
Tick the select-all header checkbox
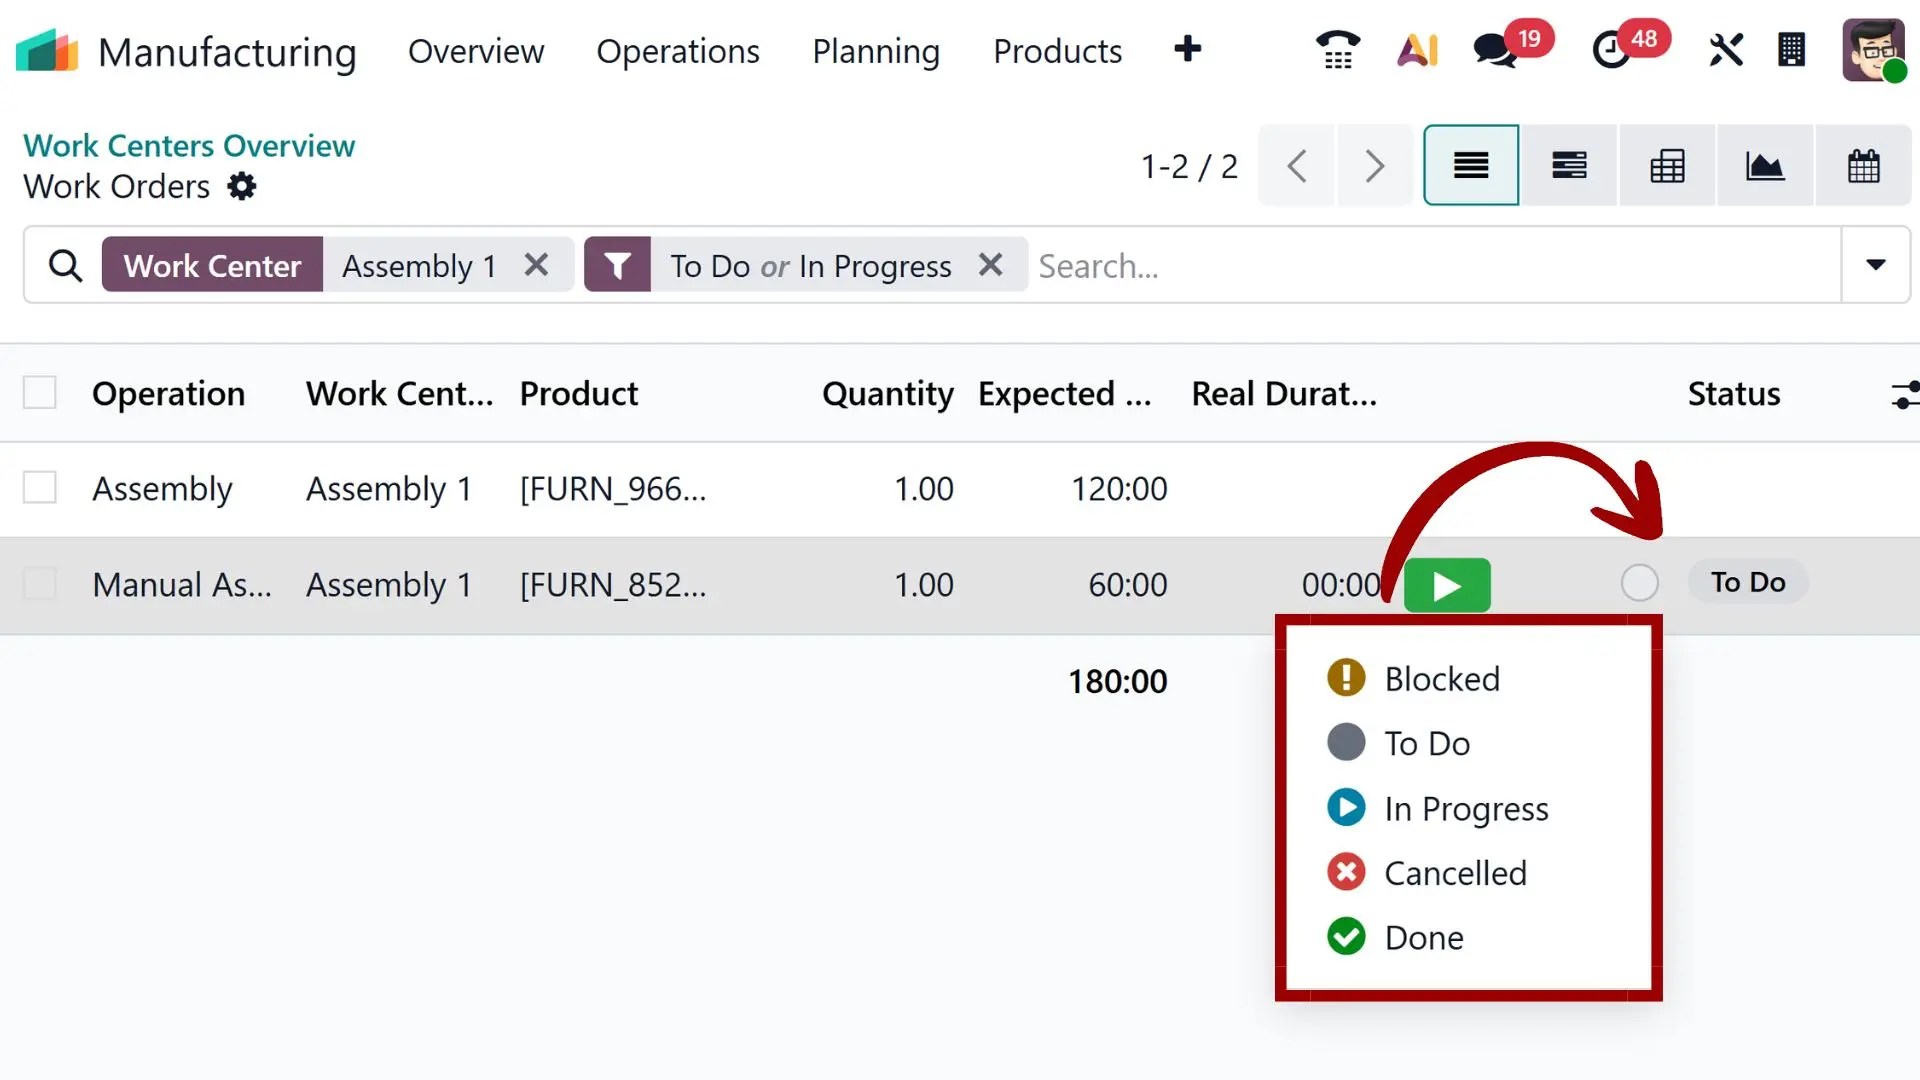tap(40, 393)
